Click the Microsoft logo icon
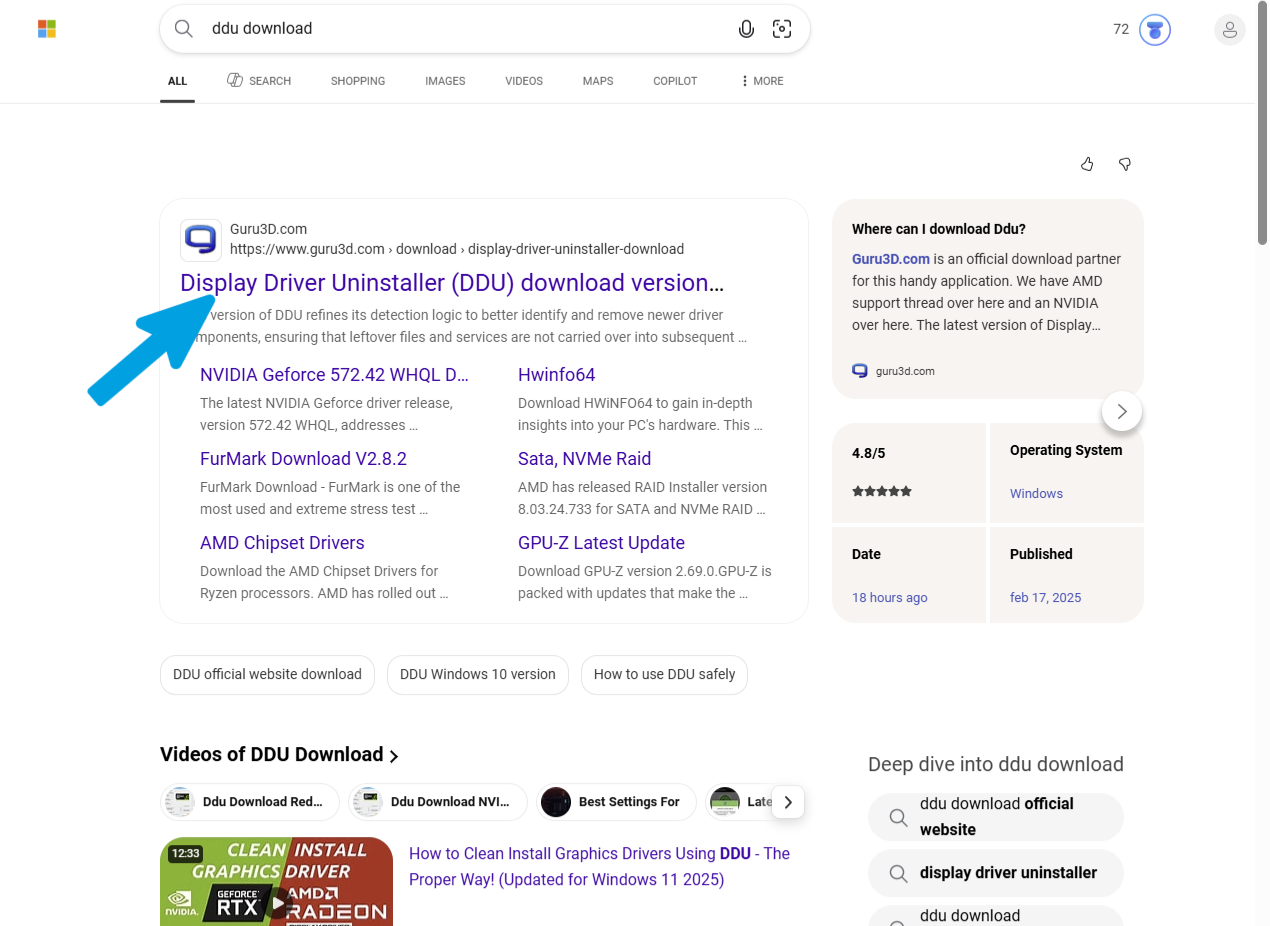The image size is (1270, 926). 46,29
